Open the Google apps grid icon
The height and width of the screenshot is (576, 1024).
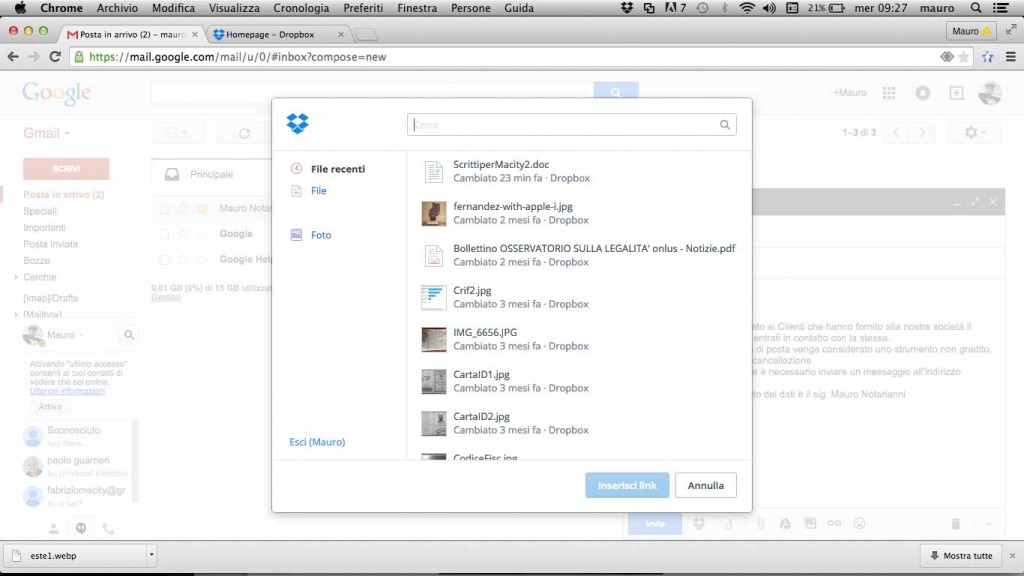tap(889, 93)
